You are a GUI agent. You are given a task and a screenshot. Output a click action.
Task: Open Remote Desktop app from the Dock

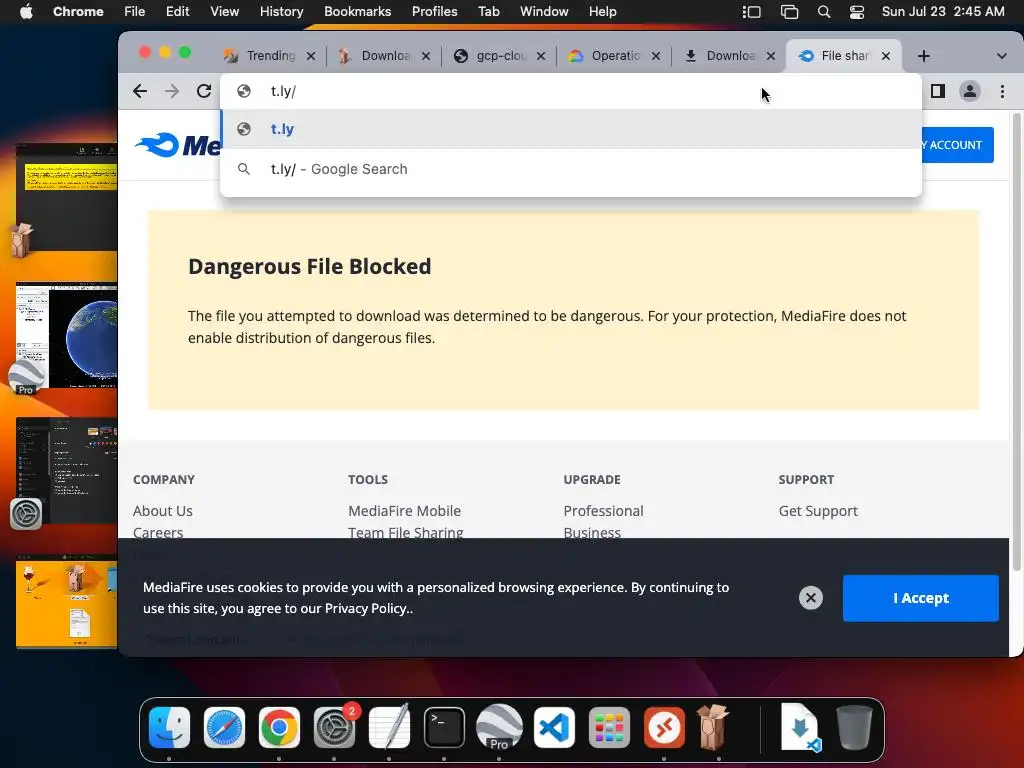[x=664, y=728]
